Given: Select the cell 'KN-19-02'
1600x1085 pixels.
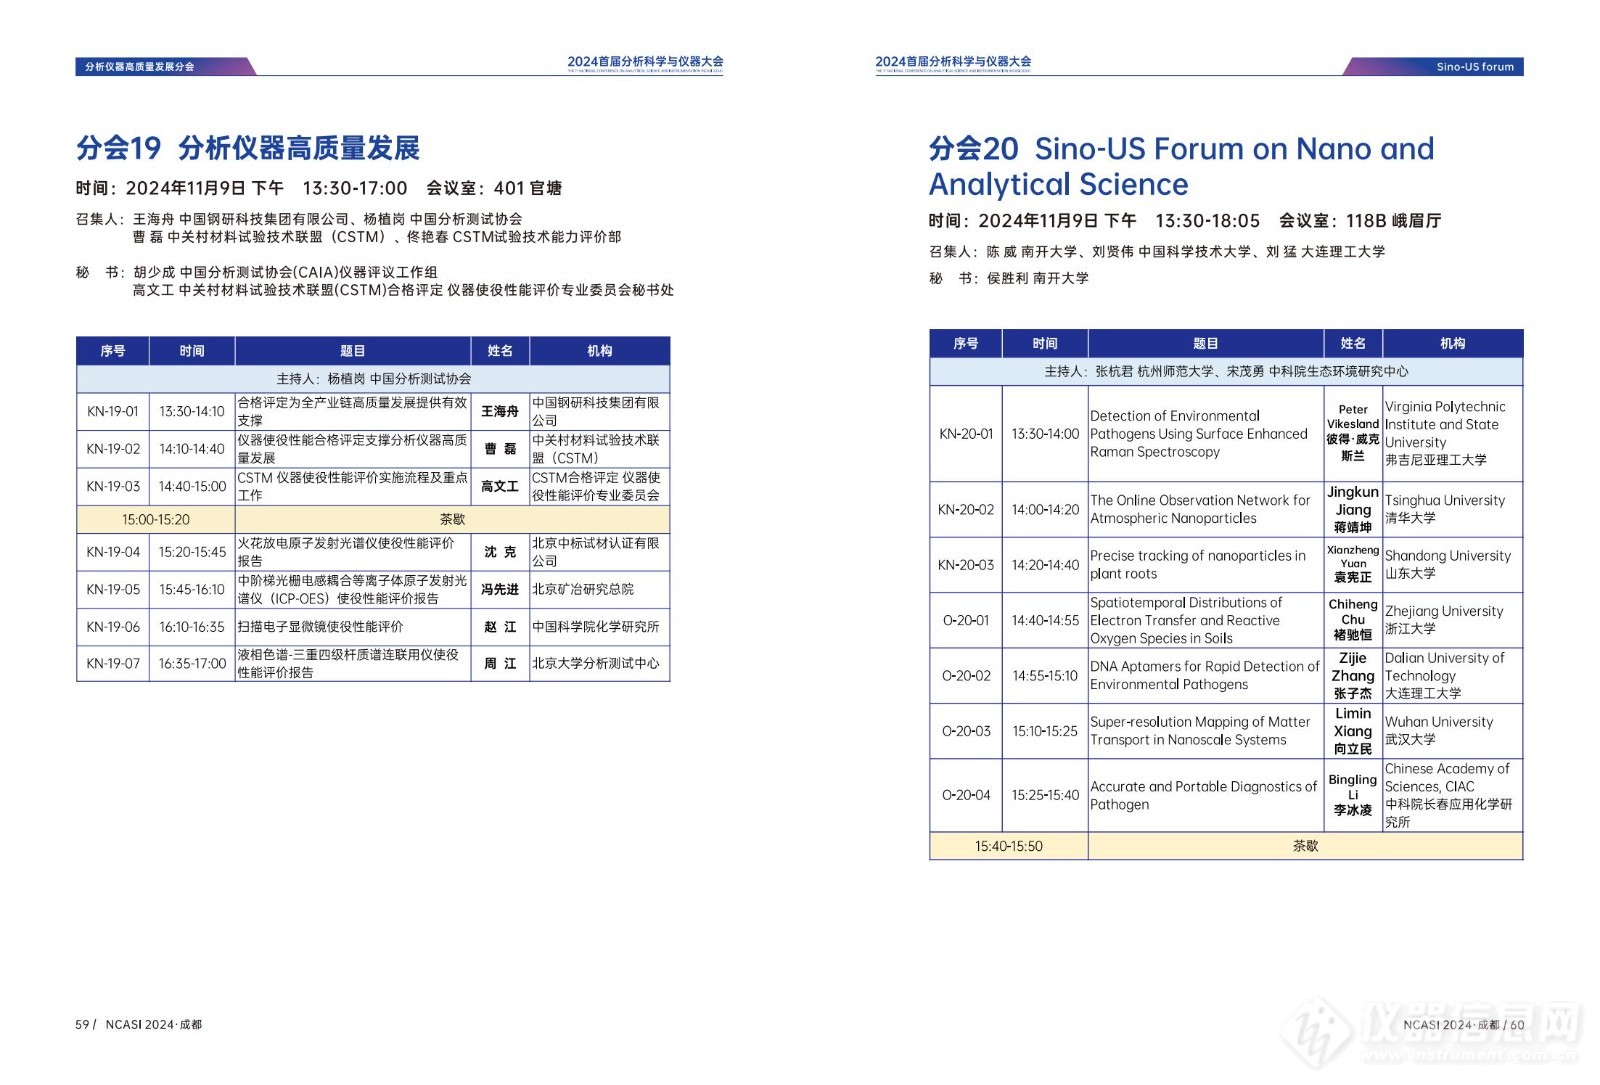Looking at the screenshot, I should (x=113, y=449).
